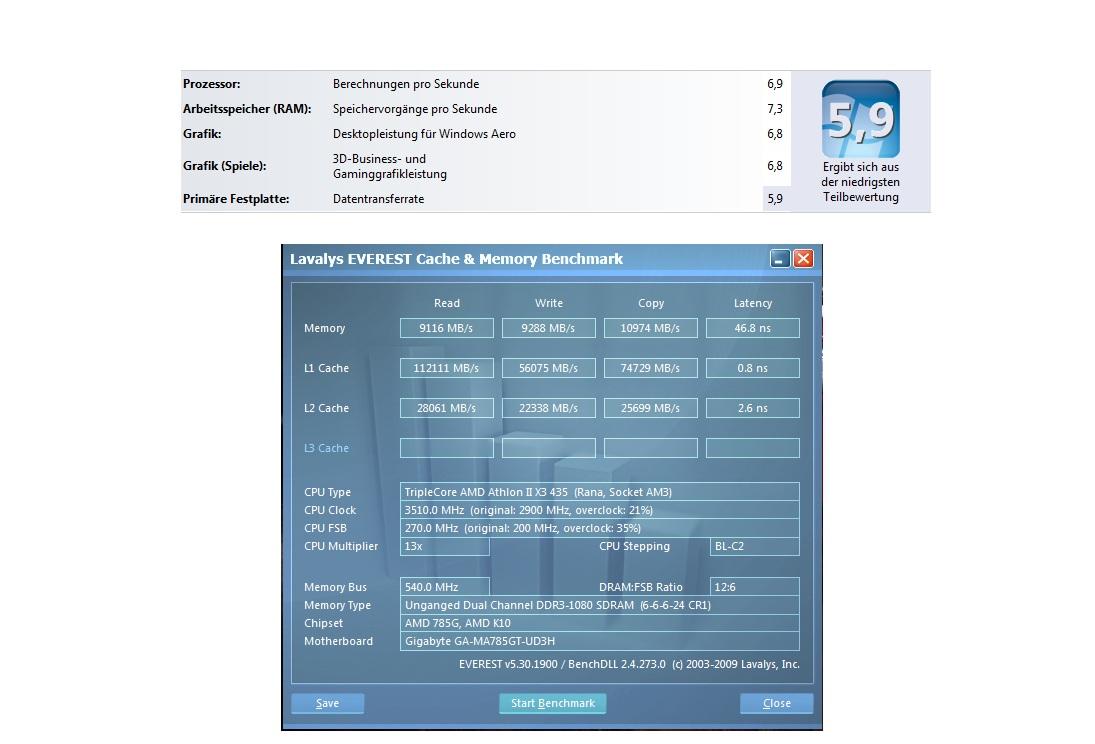Click Desktopleistung für Windows Aero description
Screen dimensions: 1095x744
coord(424,134)
